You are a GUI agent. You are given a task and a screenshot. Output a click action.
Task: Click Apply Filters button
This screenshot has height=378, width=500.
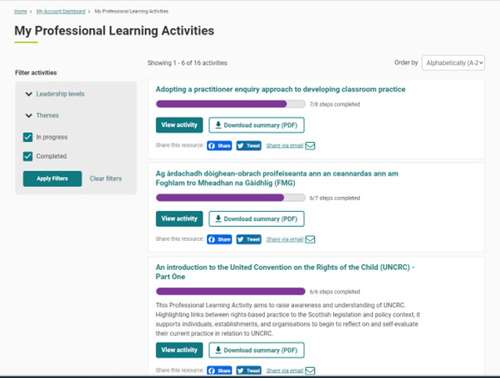[52, 179]
